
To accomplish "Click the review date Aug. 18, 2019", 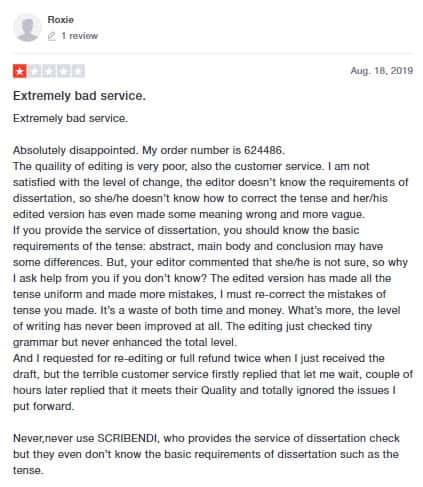I will pos(382,71).
